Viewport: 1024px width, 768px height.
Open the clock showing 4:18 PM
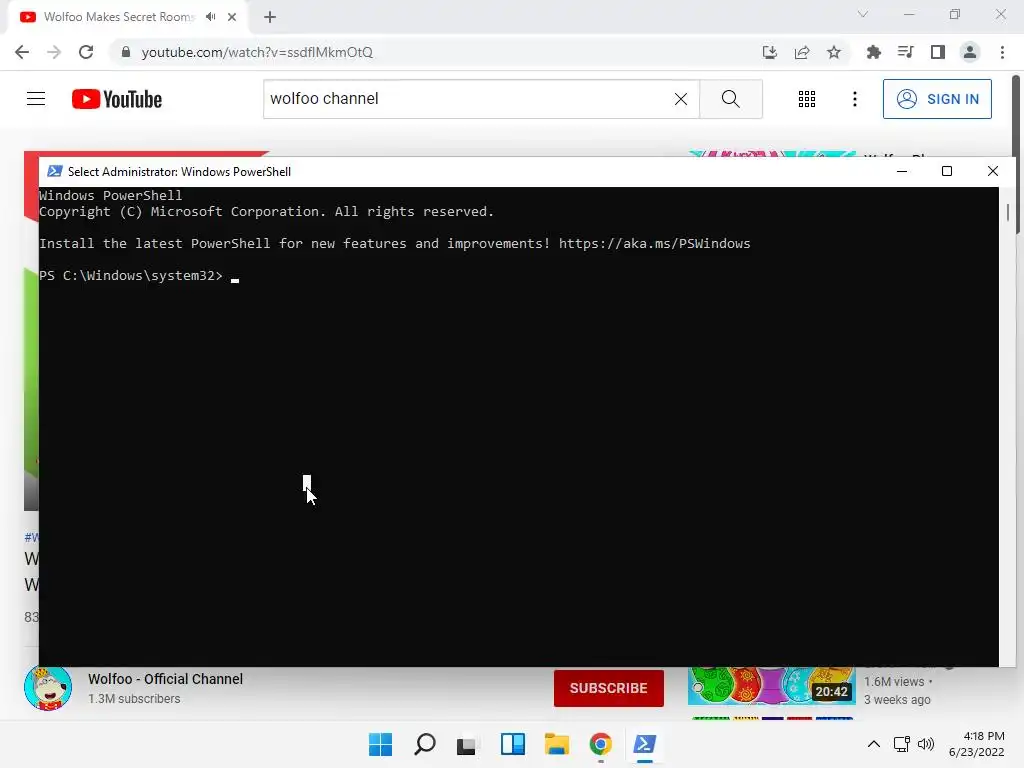977,744
